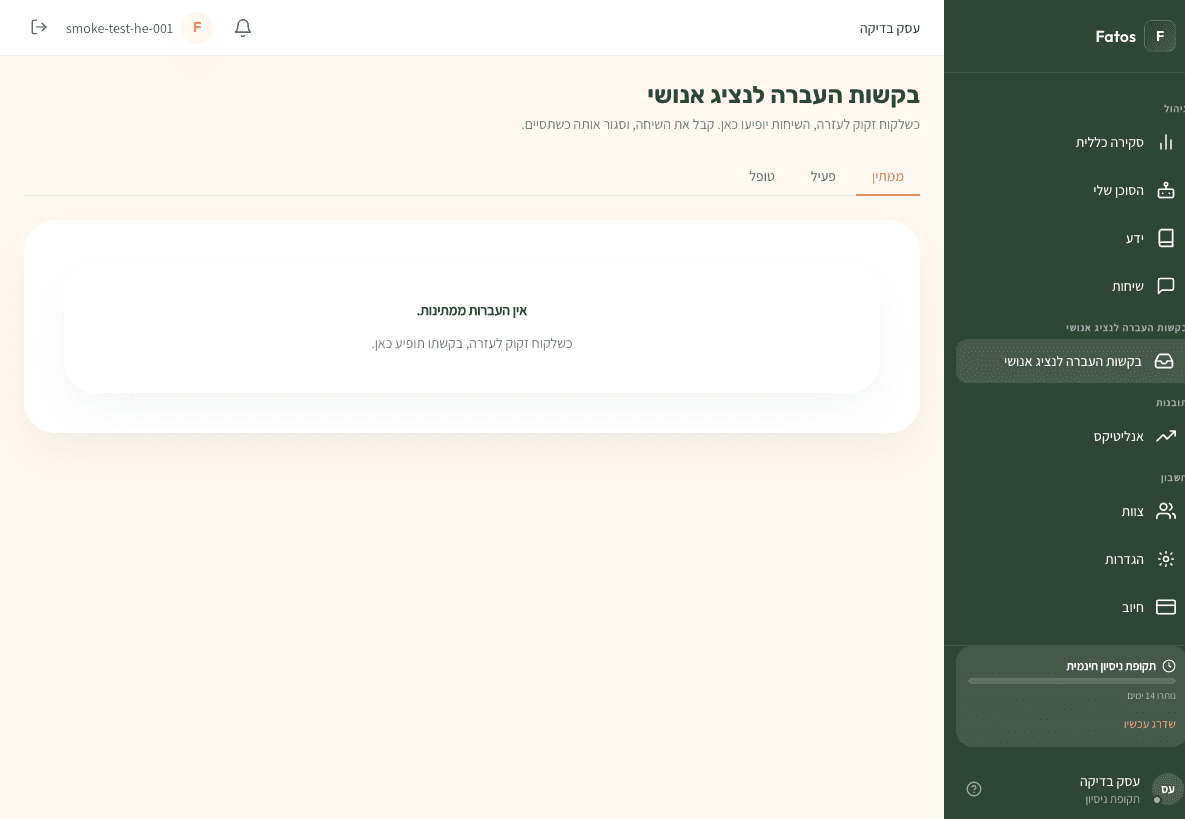Open the הגדרות gear icon
Screen dimensions: 1185x819
click(1165, 559)
